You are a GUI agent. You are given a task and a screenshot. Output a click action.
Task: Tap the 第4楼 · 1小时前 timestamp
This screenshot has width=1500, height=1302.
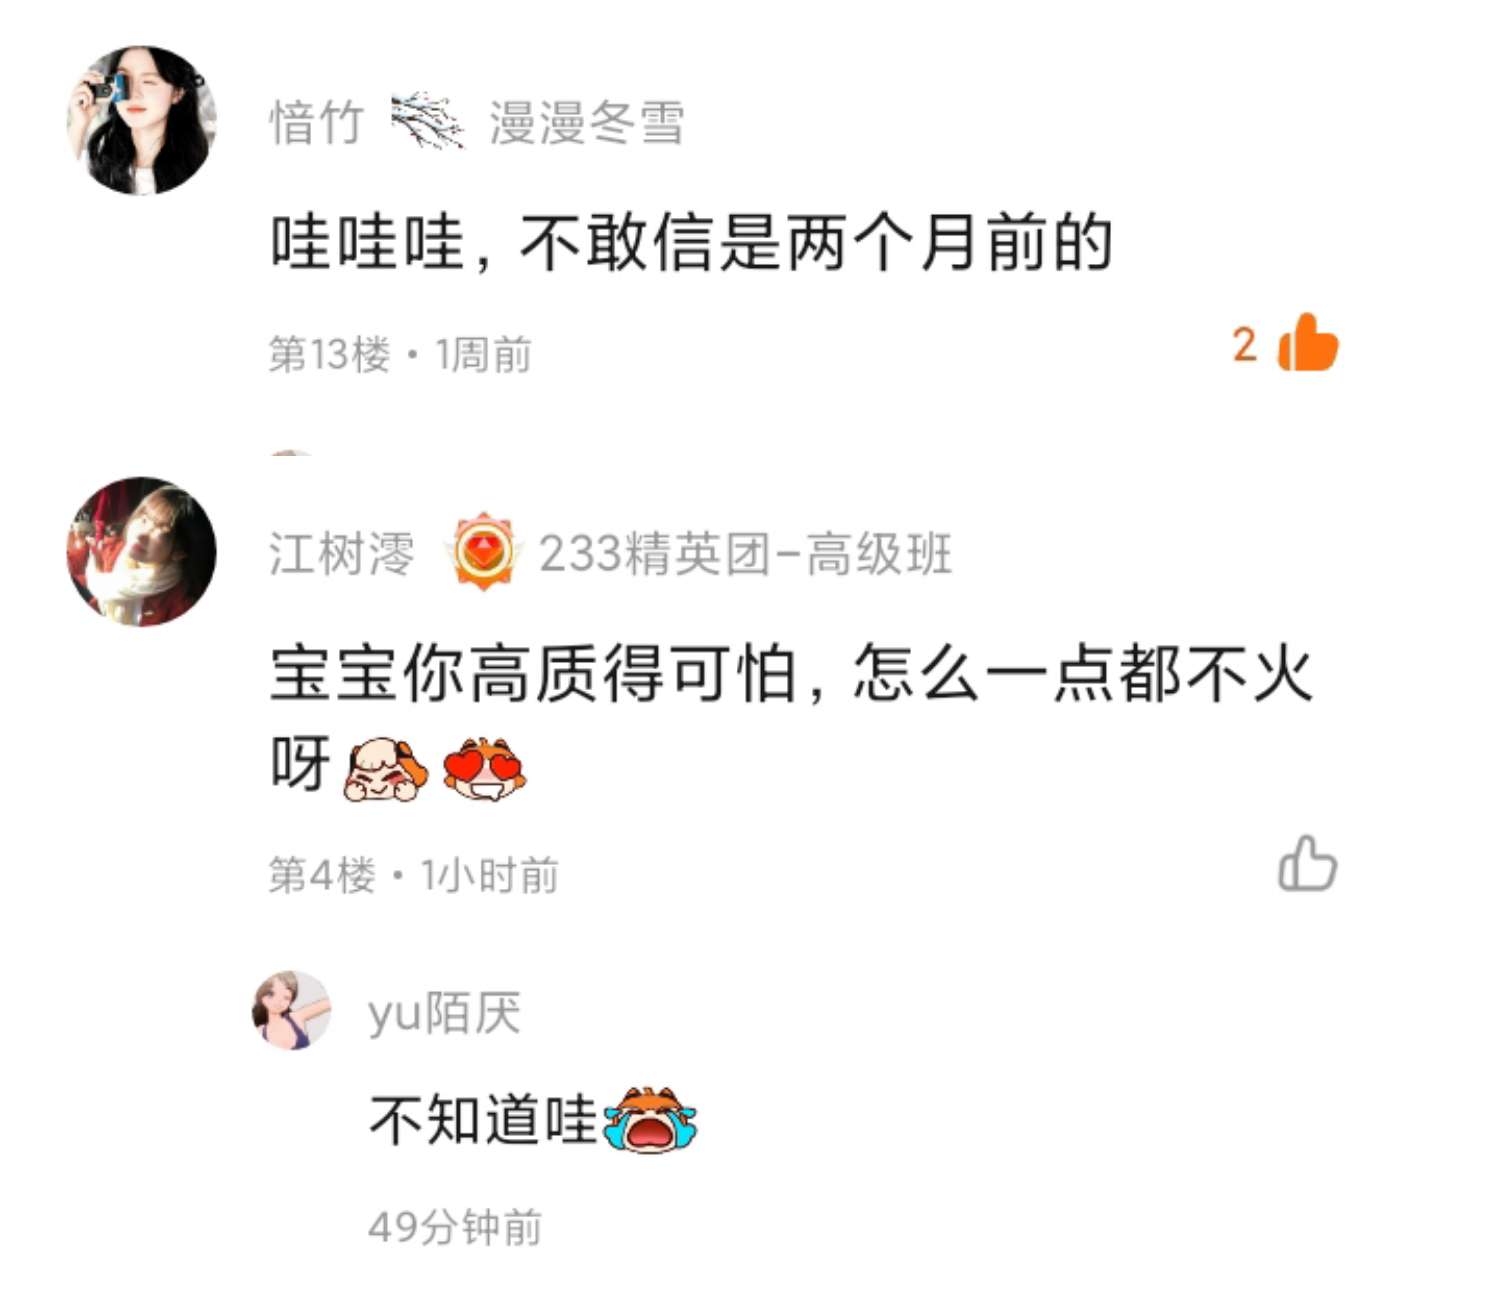(x=413, y=876)
